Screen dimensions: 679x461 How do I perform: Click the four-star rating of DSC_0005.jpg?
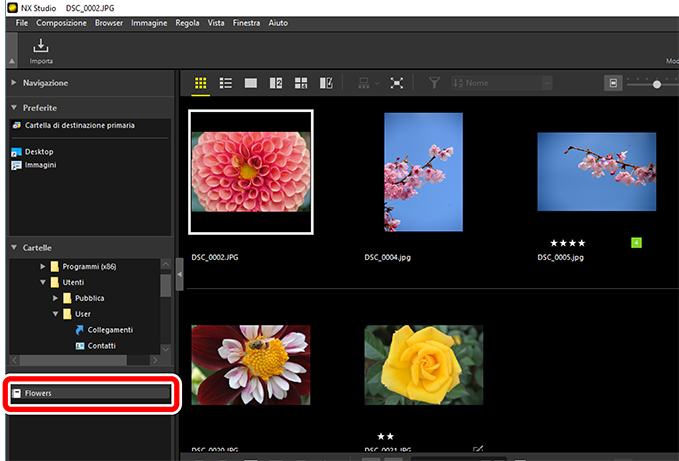click(568, 243)
